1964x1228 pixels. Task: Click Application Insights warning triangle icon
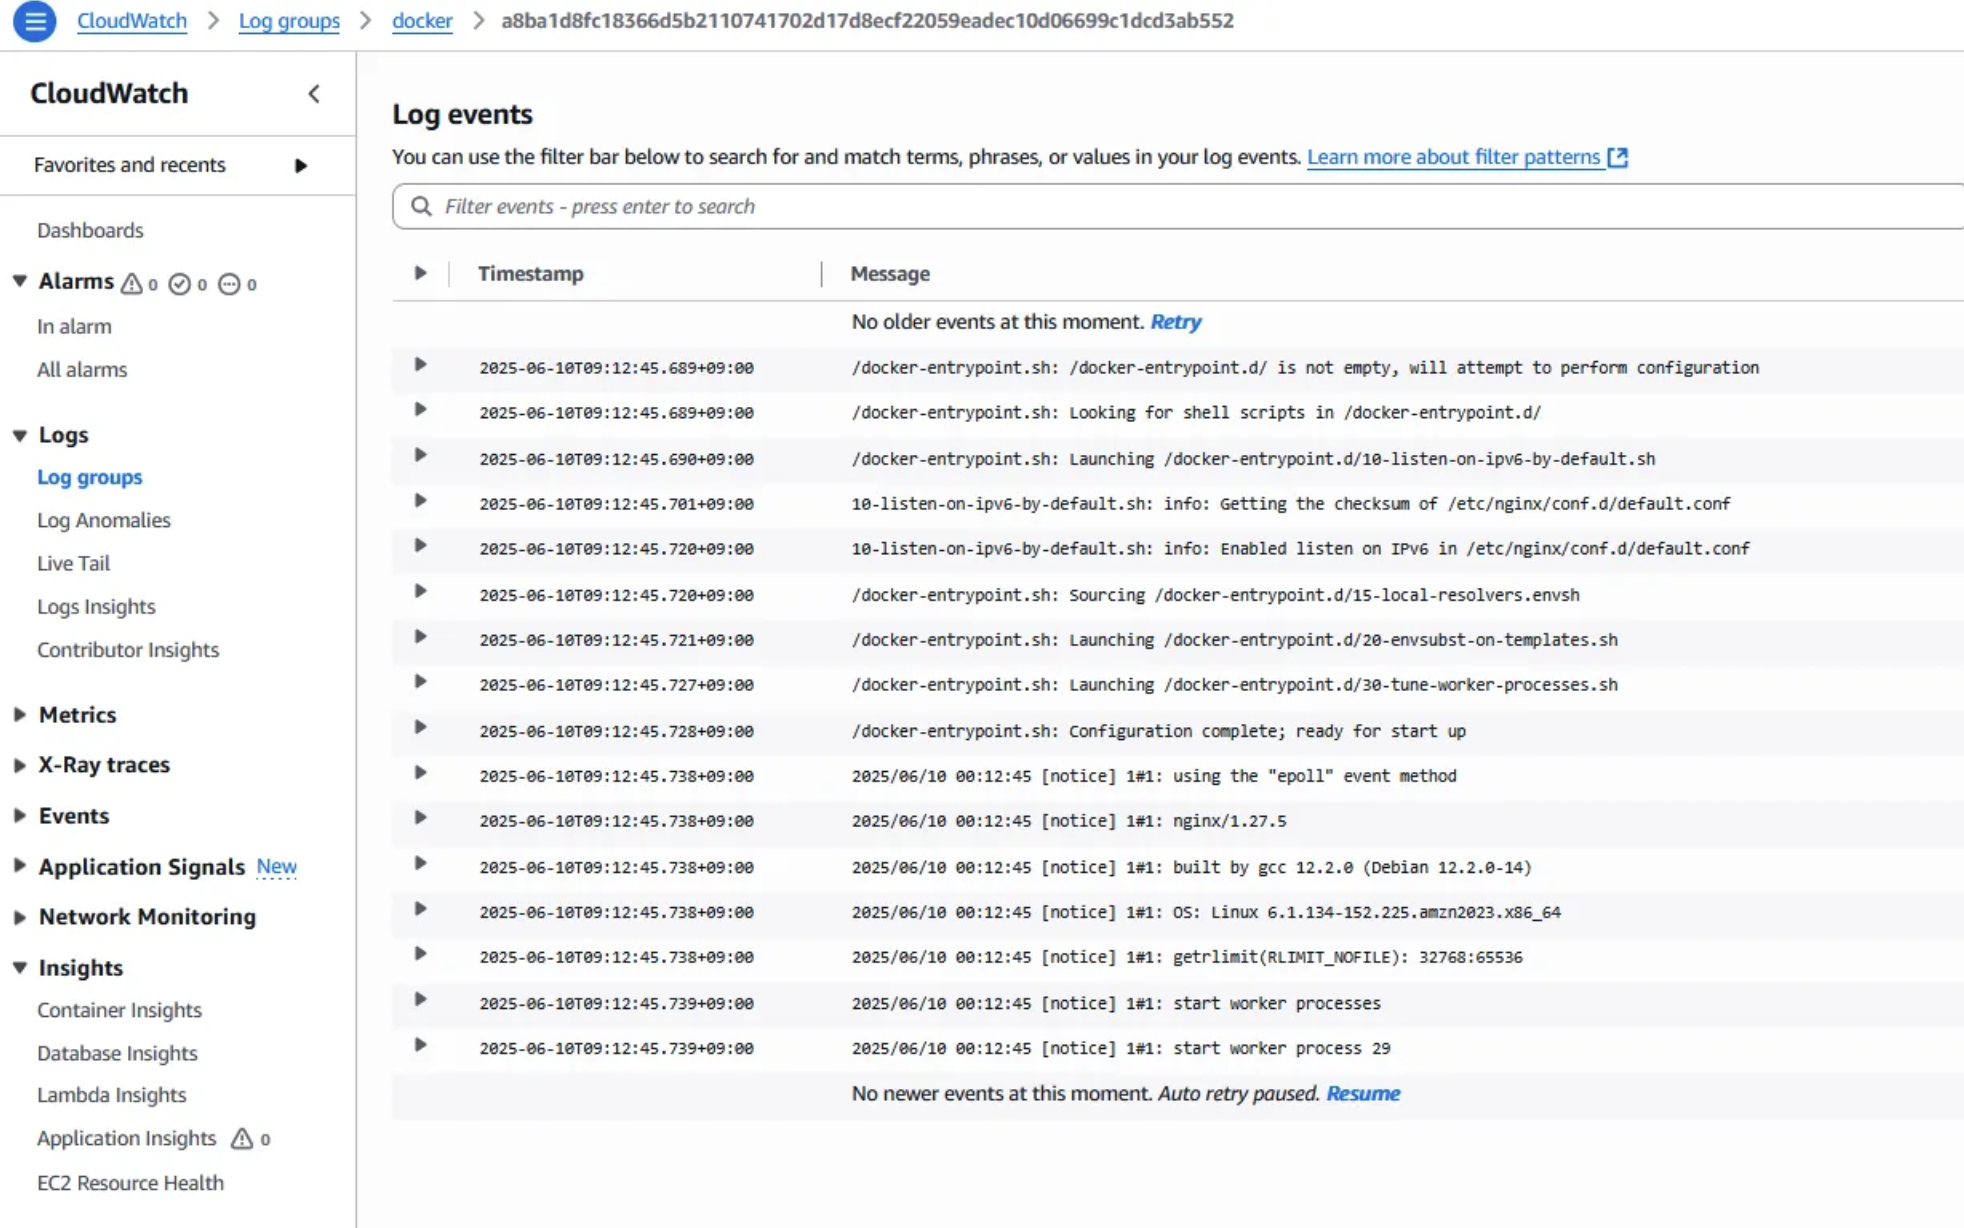(242, 1138)
